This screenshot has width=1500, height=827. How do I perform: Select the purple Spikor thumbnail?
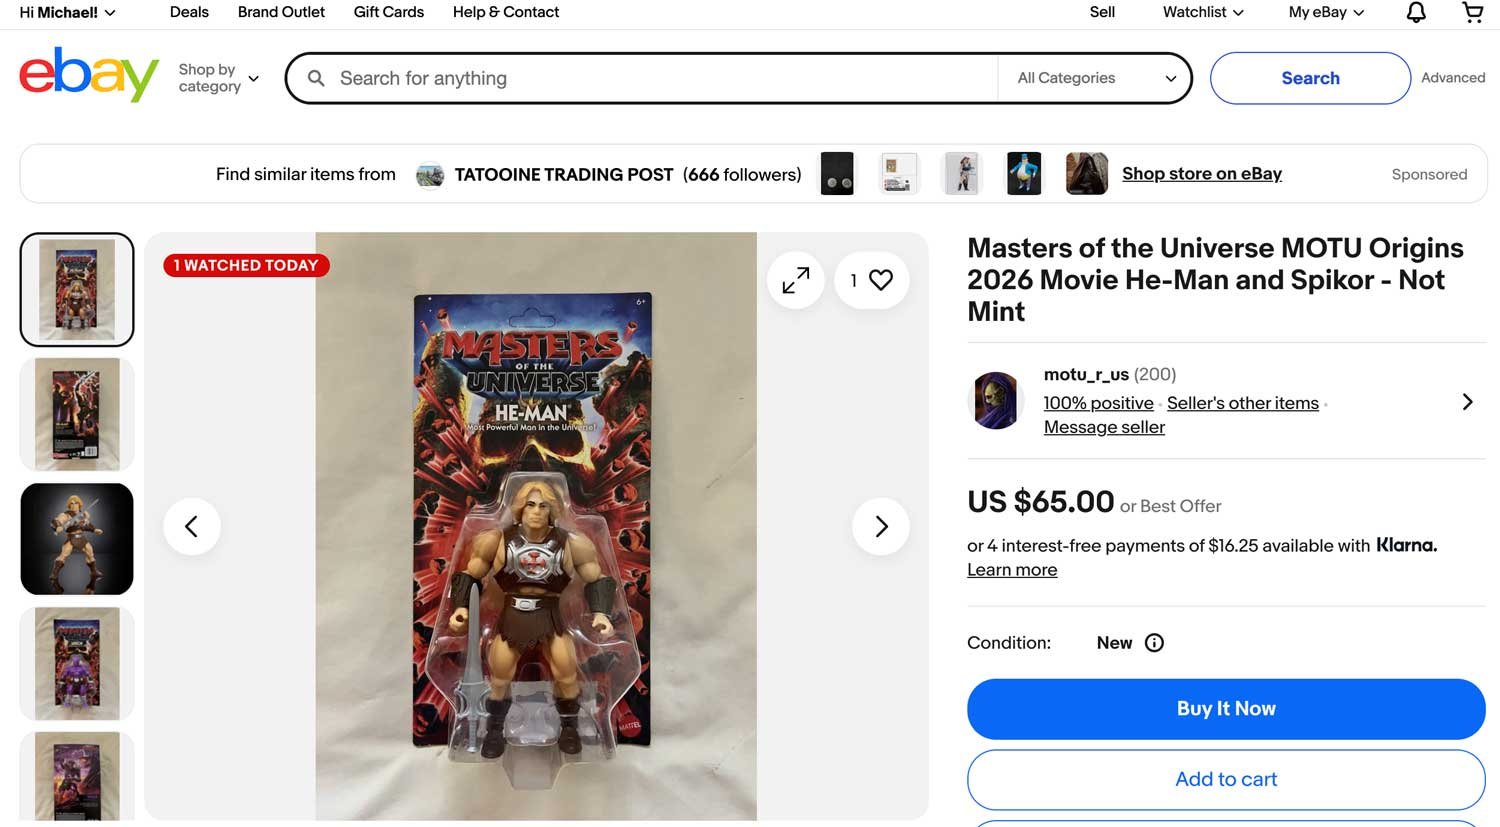(76, 662)
